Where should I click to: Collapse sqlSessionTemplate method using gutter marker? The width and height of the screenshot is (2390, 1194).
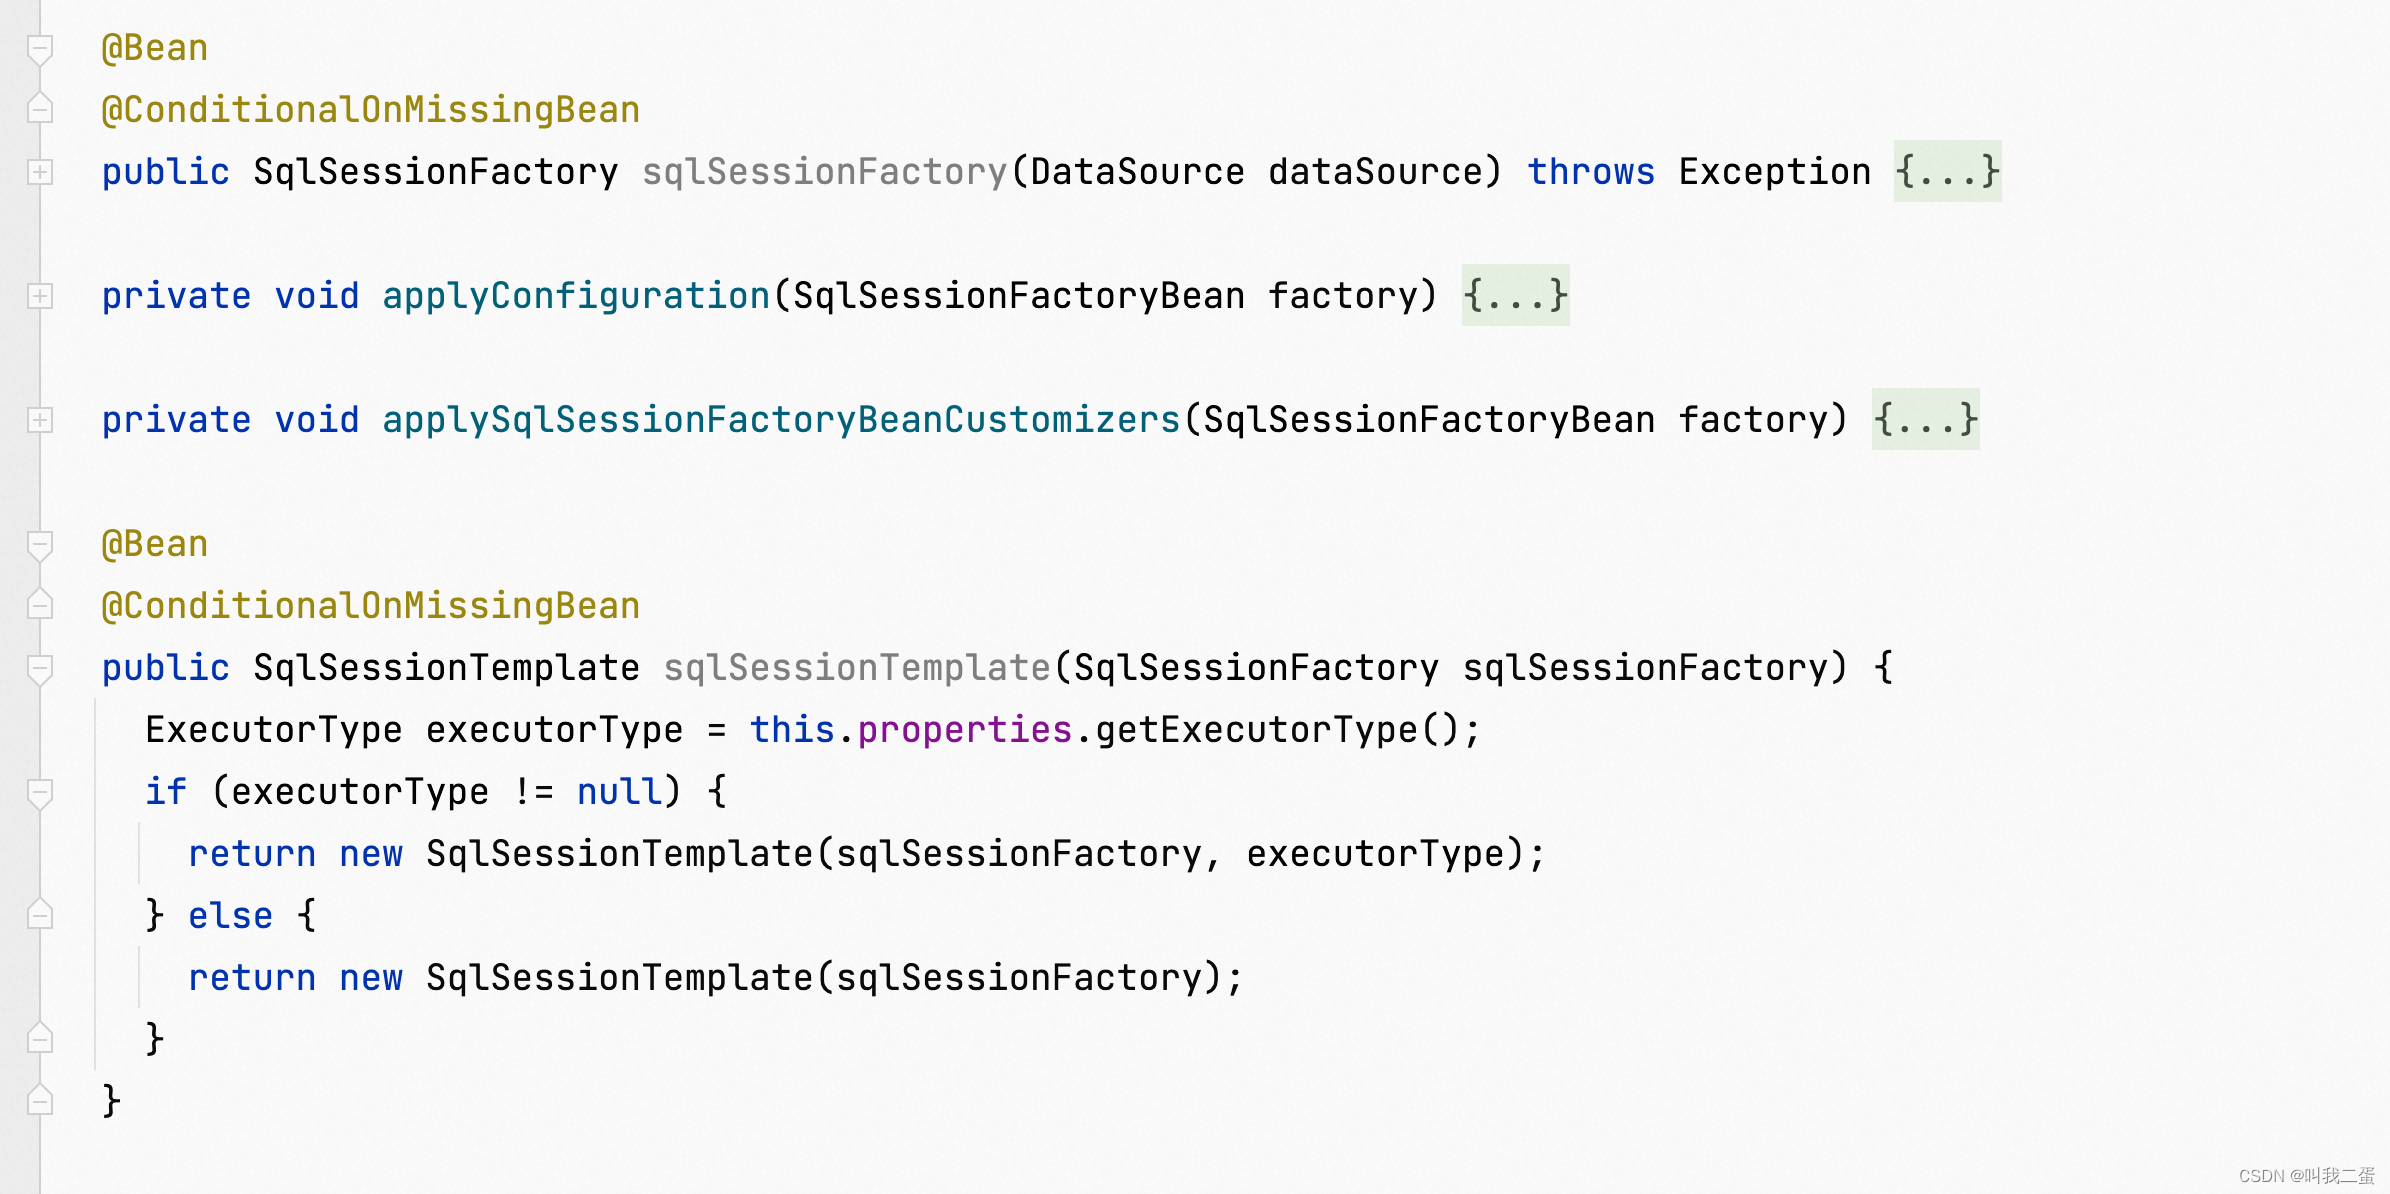(40, 668)
